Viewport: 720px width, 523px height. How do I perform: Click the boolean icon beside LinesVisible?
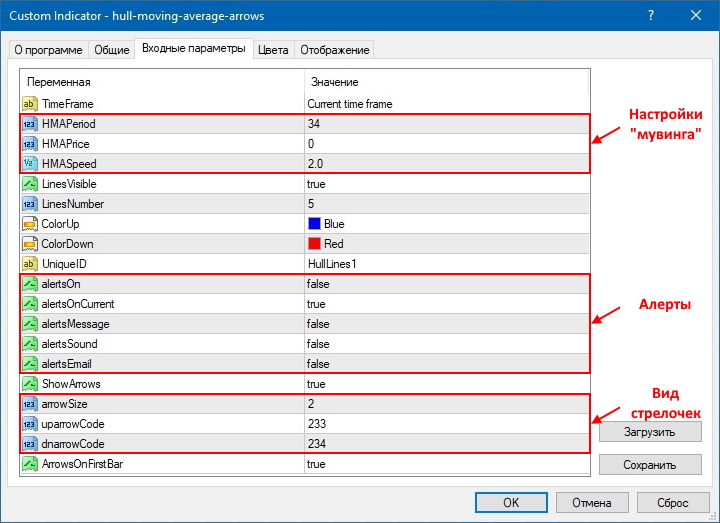(29, 184)
